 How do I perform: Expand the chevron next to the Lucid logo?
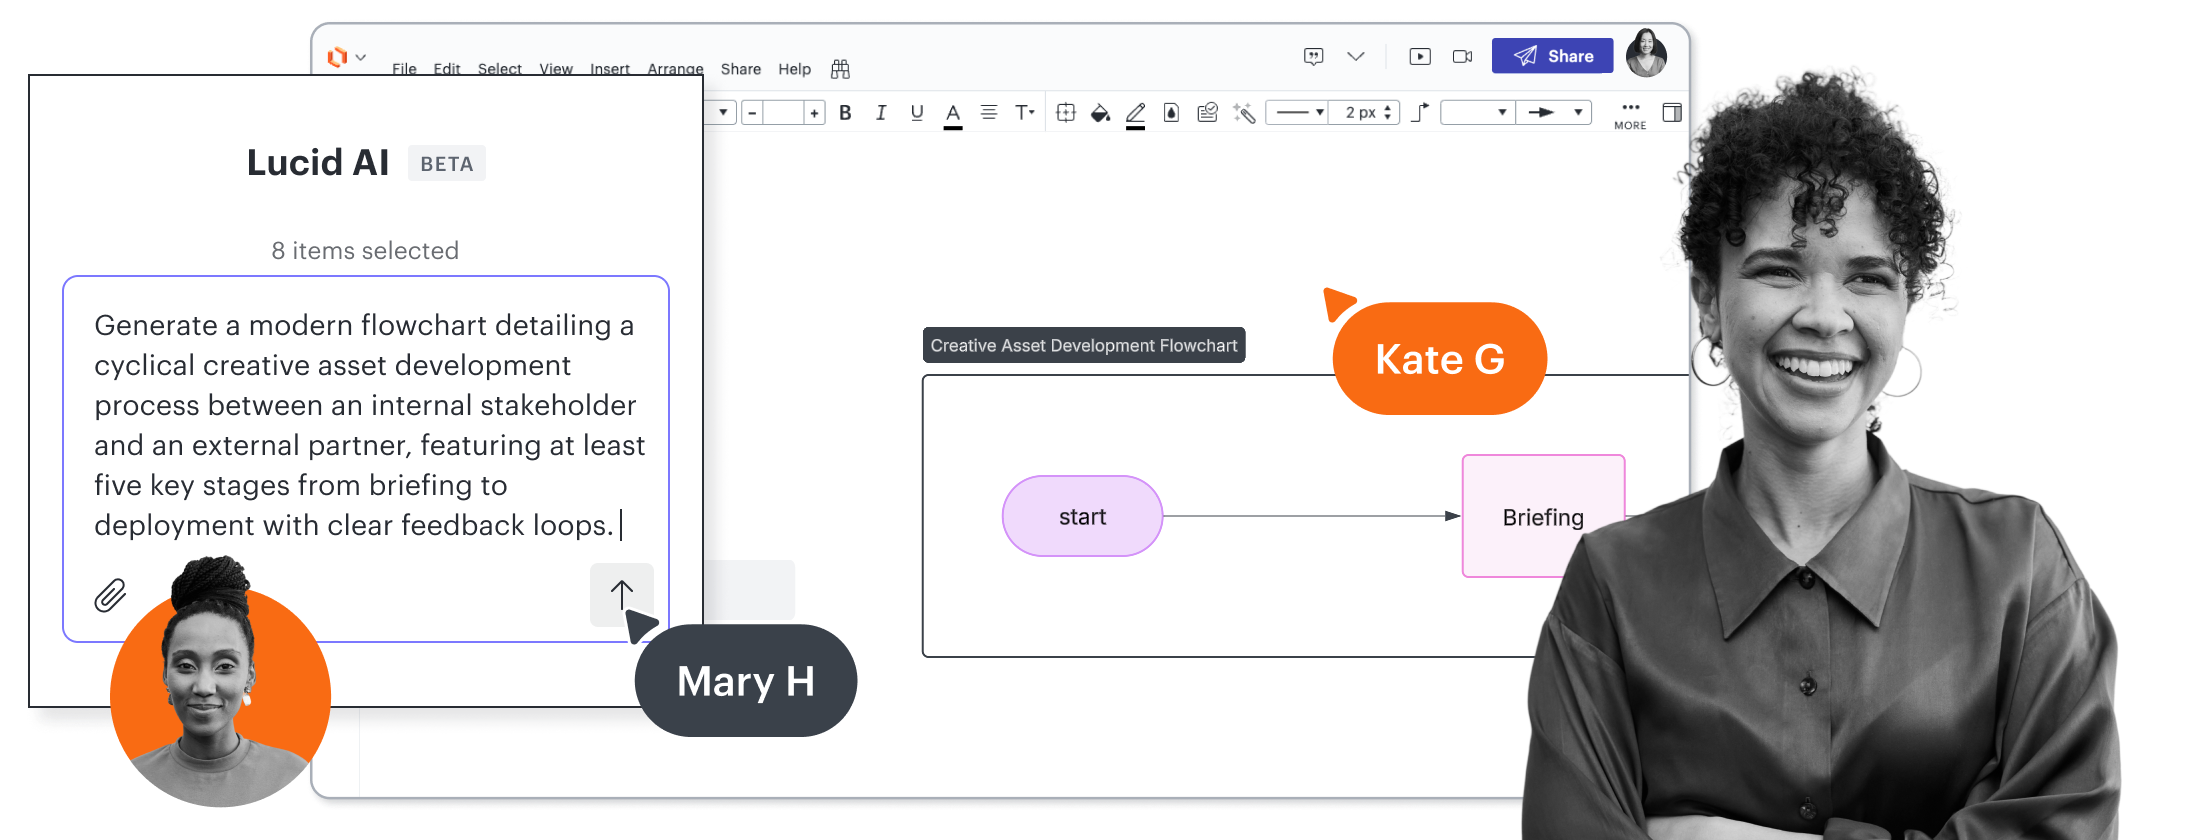[361, 57]
